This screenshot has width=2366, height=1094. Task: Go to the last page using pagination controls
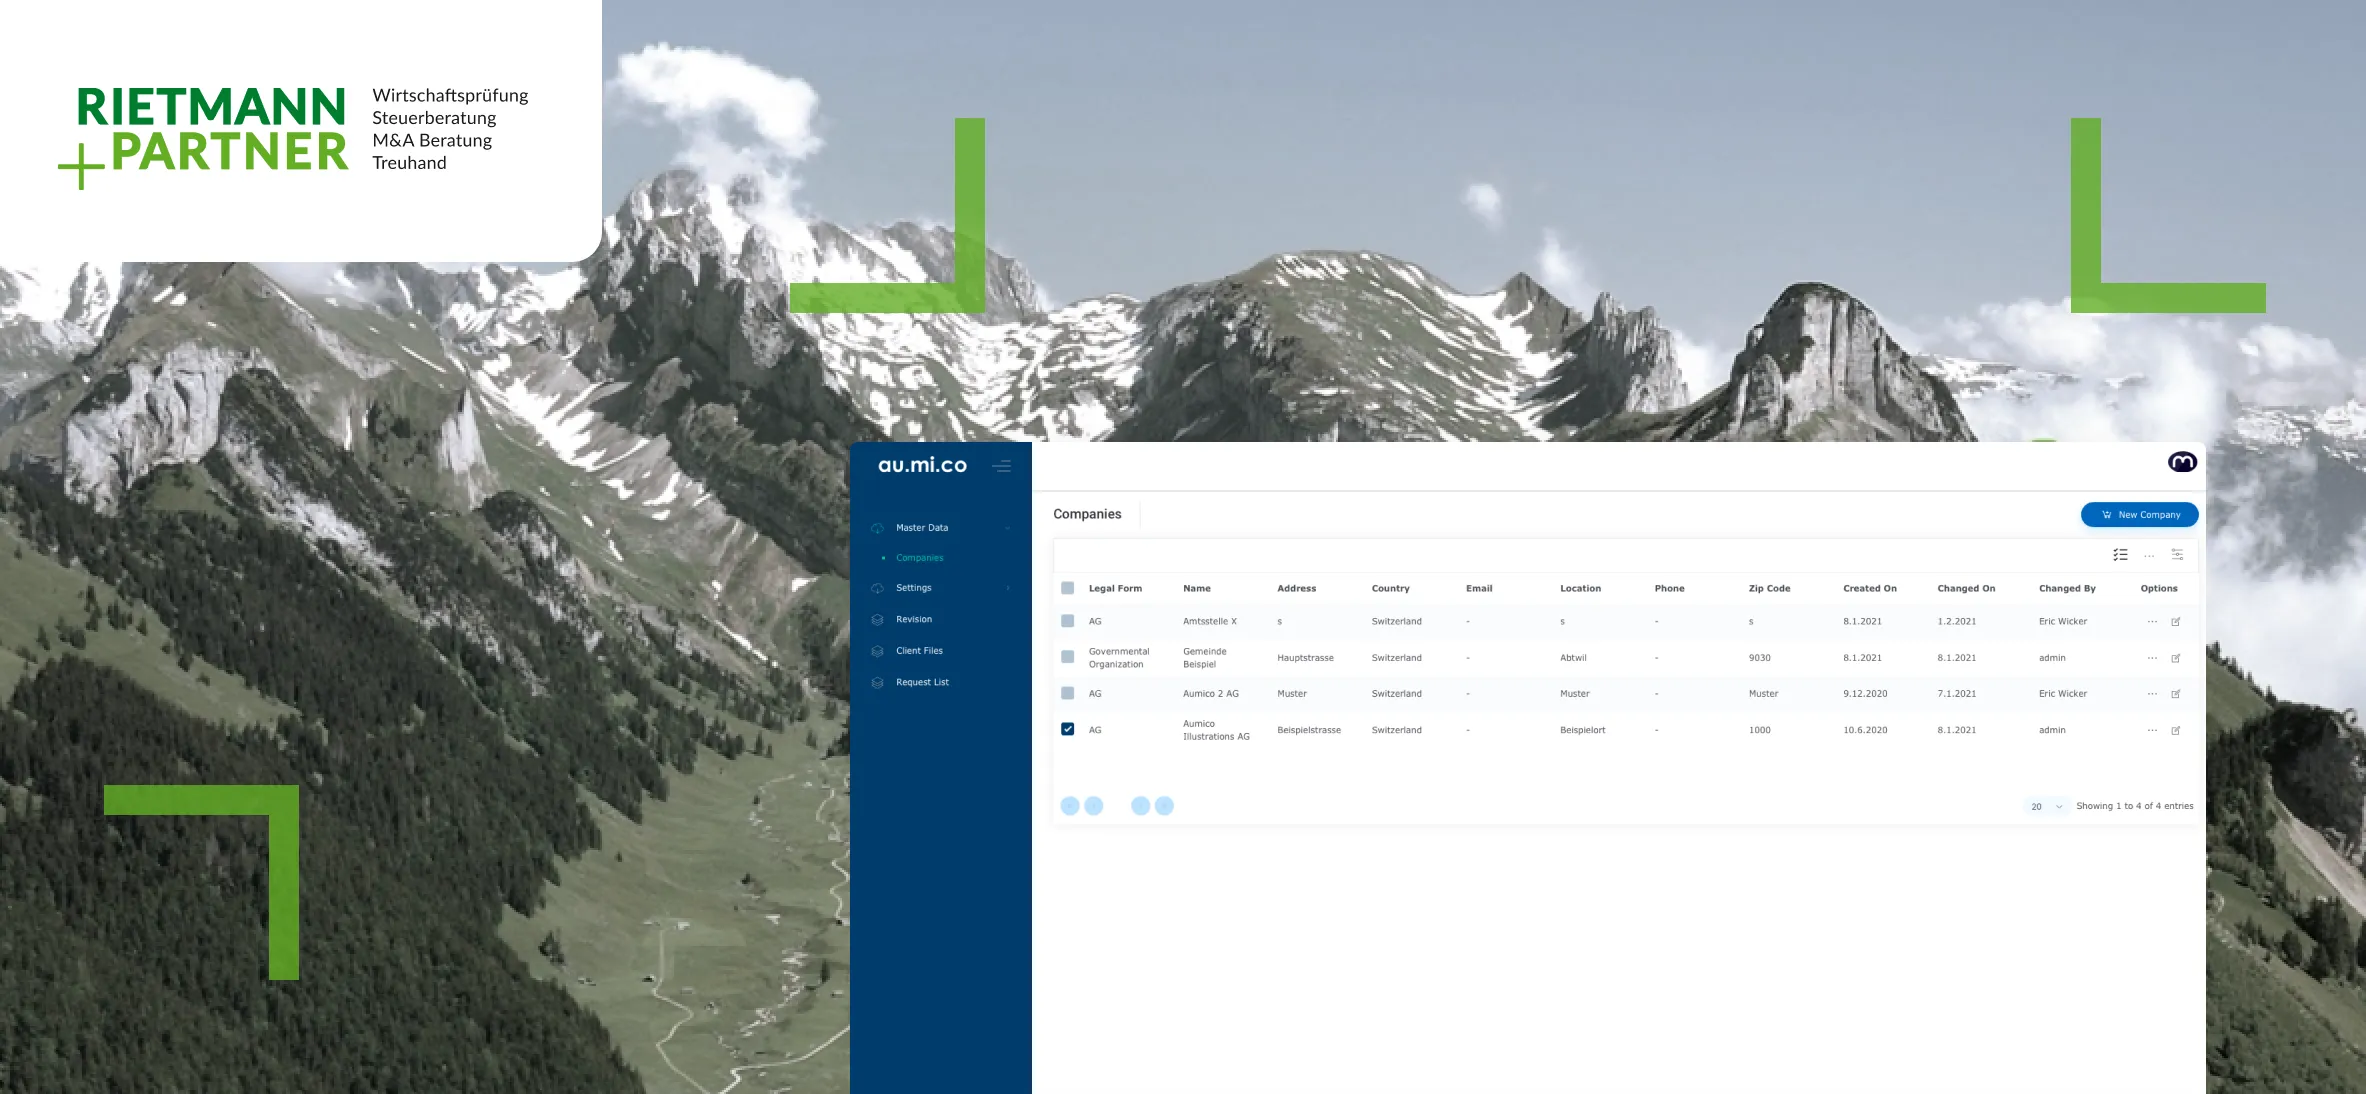(x=1166, y=805)
